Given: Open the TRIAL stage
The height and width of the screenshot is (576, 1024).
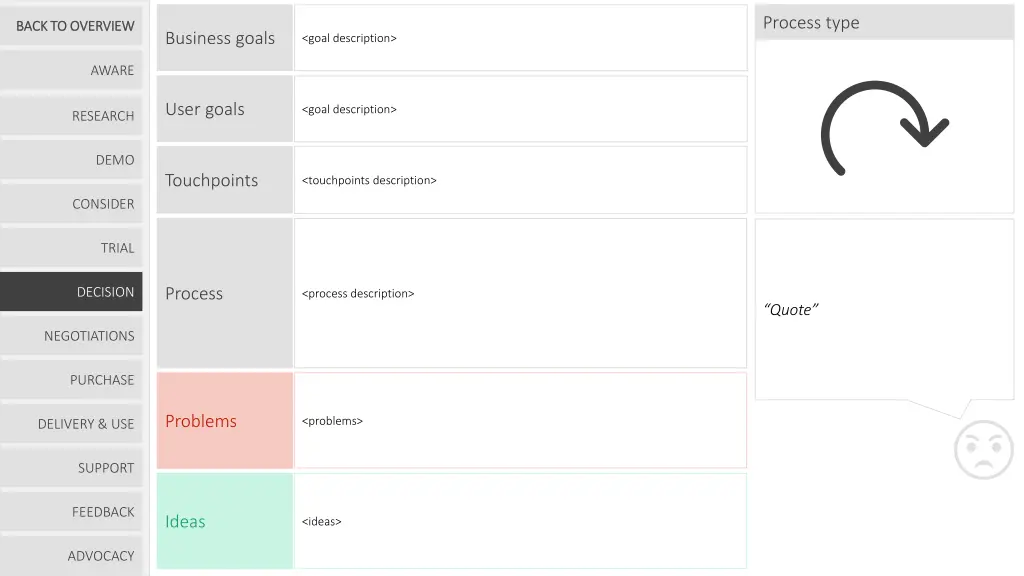Looking at the screenshot, I should point(71,248).
